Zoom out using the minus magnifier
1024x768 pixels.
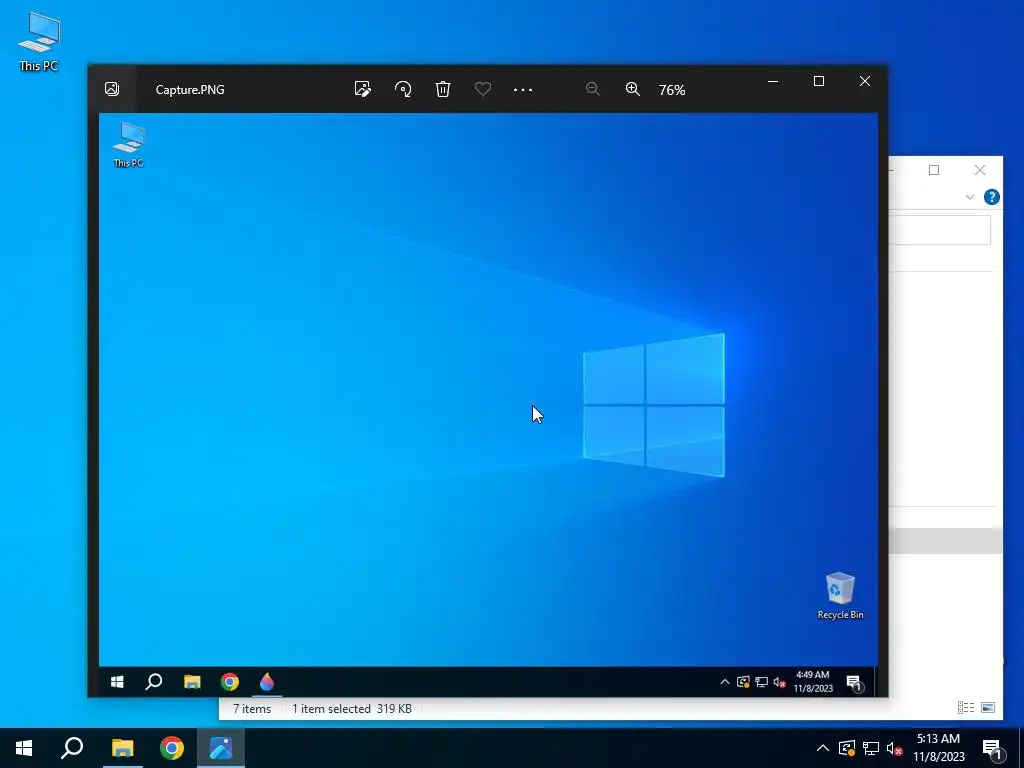pos(592,89)
